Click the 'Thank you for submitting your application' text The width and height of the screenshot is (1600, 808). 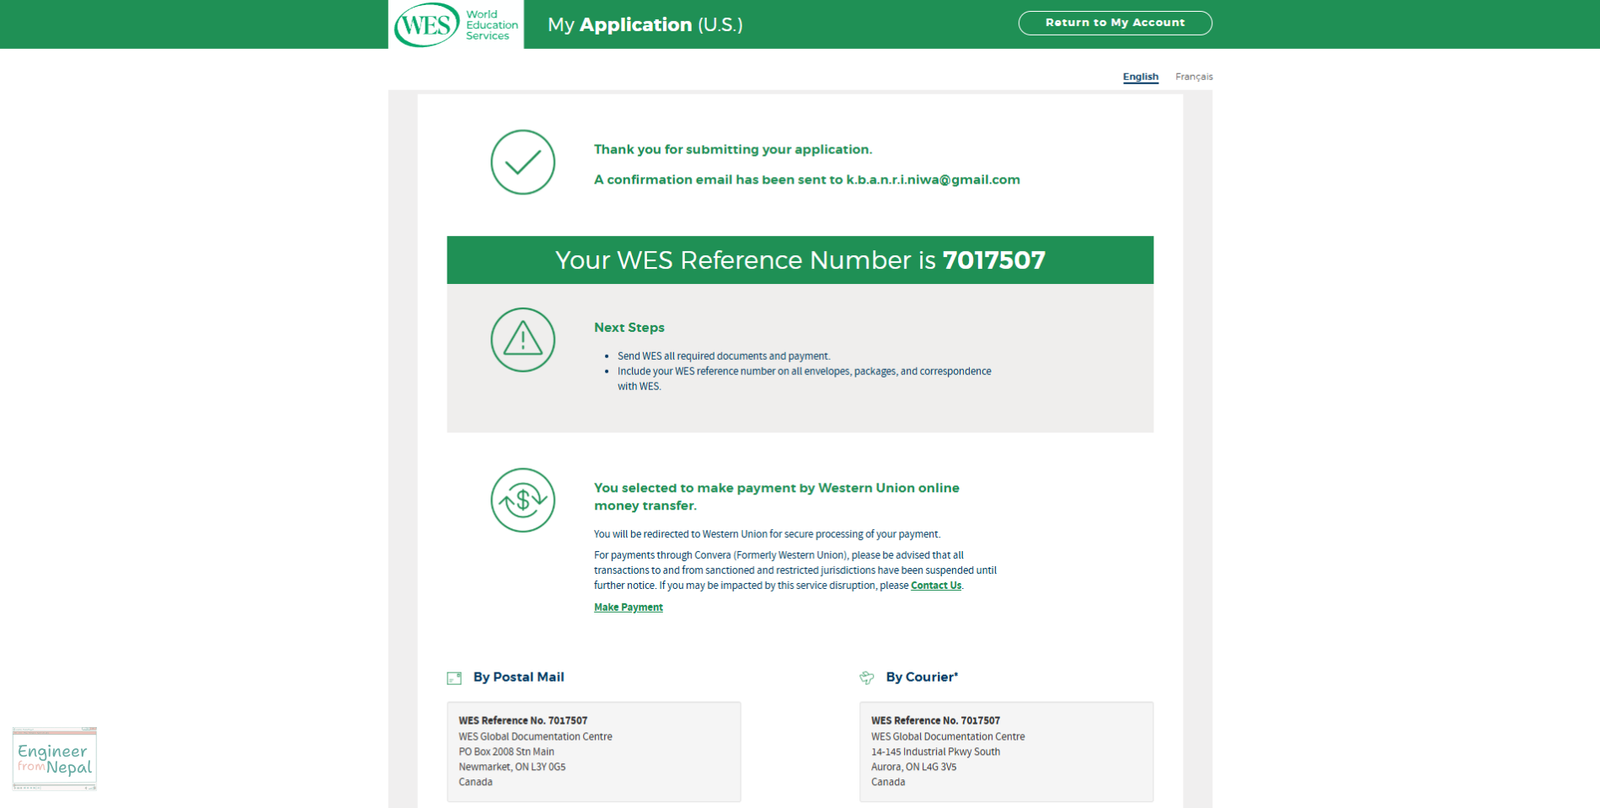pos(733,149)
